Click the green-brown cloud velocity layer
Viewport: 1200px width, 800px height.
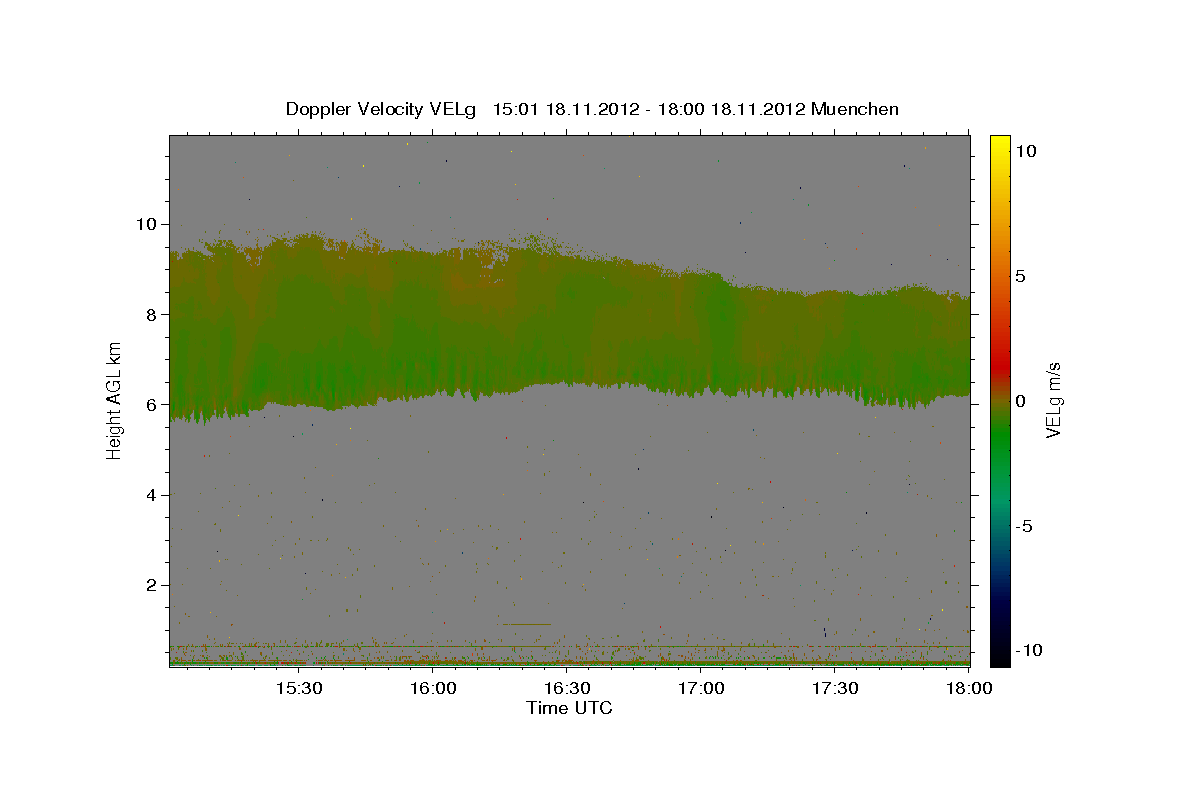click(x=569, y=330)
